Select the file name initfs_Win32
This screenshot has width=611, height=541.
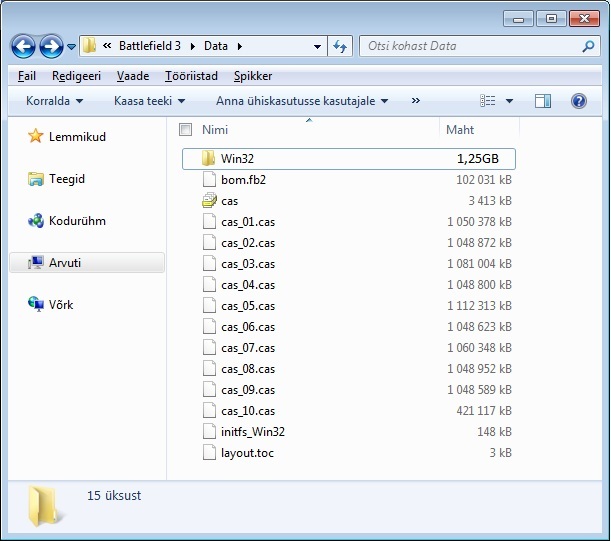tap(253, 432)
